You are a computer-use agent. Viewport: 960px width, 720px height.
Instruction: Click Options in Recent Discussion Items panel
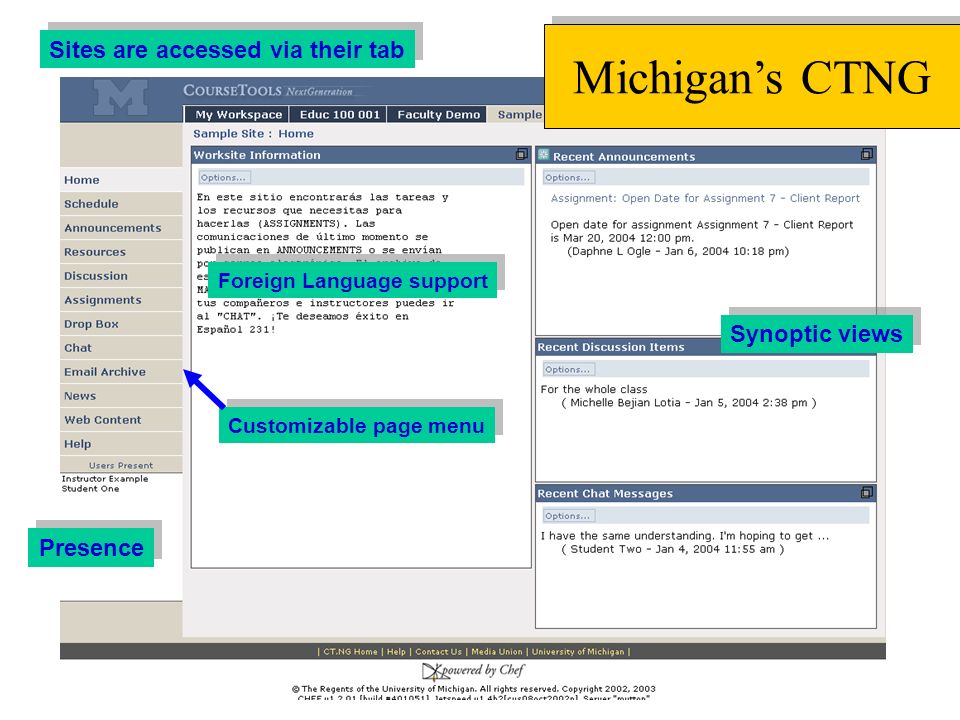[x=568, y=370]
